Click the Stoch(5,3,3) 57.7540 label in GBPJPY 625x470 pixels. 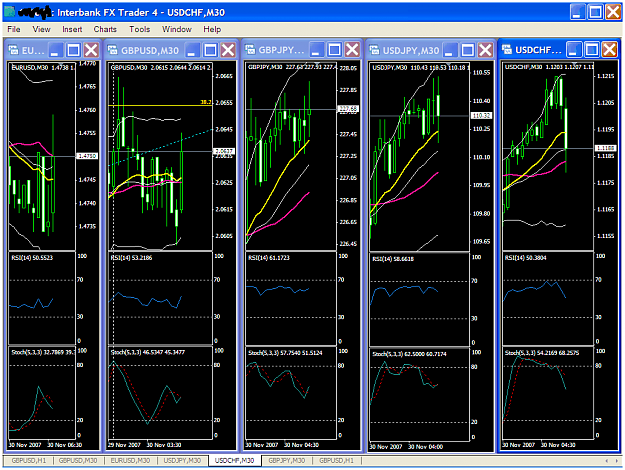point(285,353)
